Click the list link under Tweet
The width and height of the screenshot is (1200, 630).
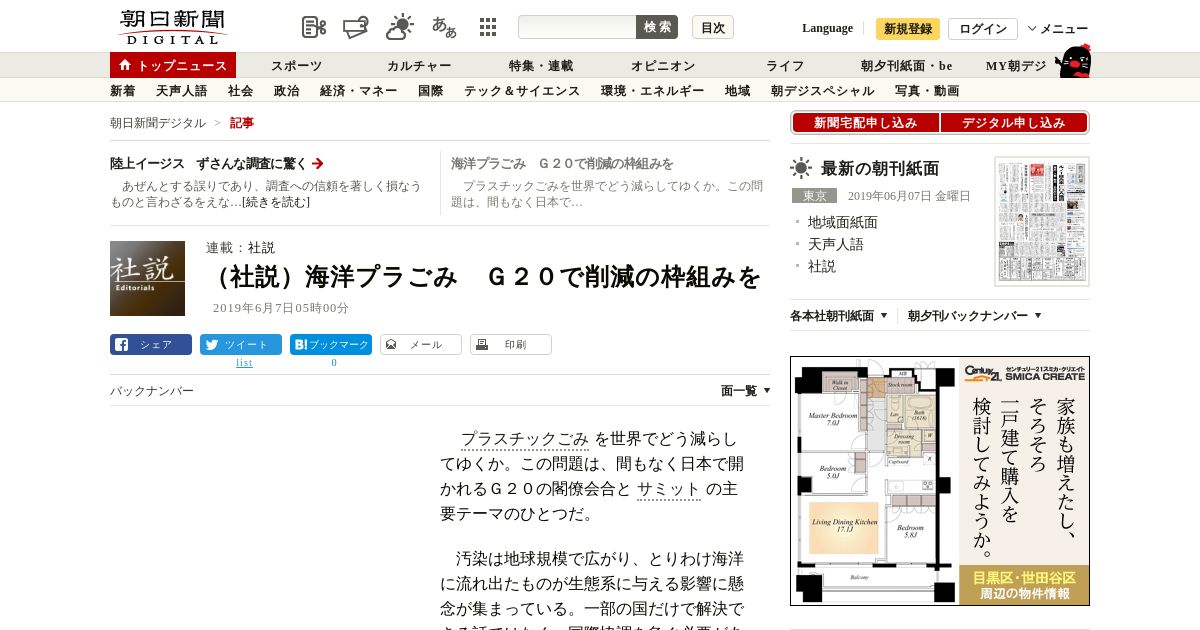coord(244,362)
